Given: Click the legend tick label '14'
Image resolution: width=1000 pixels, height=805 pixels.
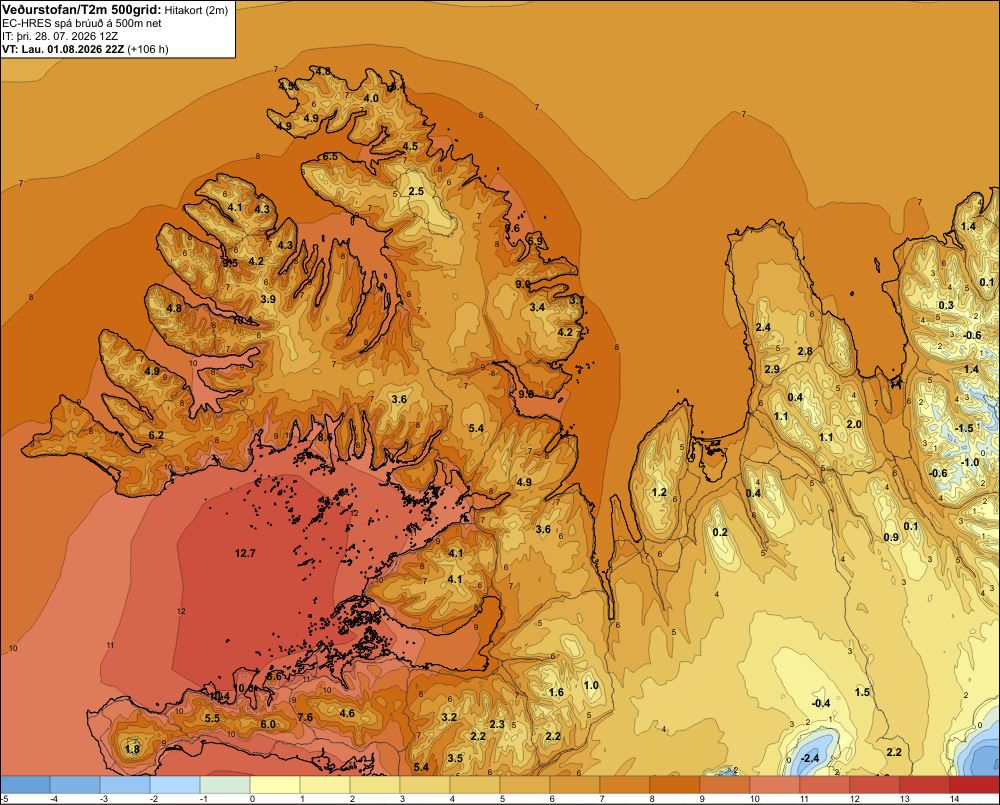Looking at the screenshot, I should (955, 799).
